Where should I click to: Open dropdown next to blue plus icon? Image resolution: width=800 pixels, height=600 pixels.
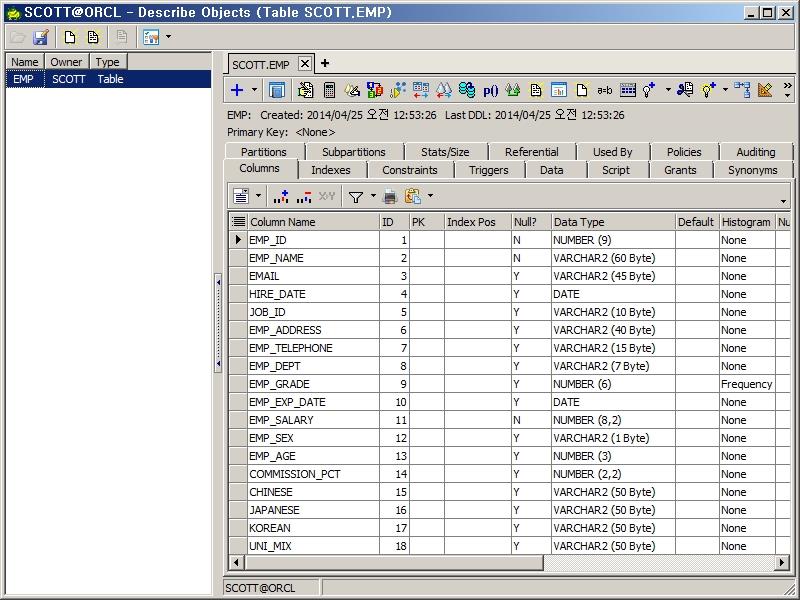pyautogui.click(x=254, y=90)
